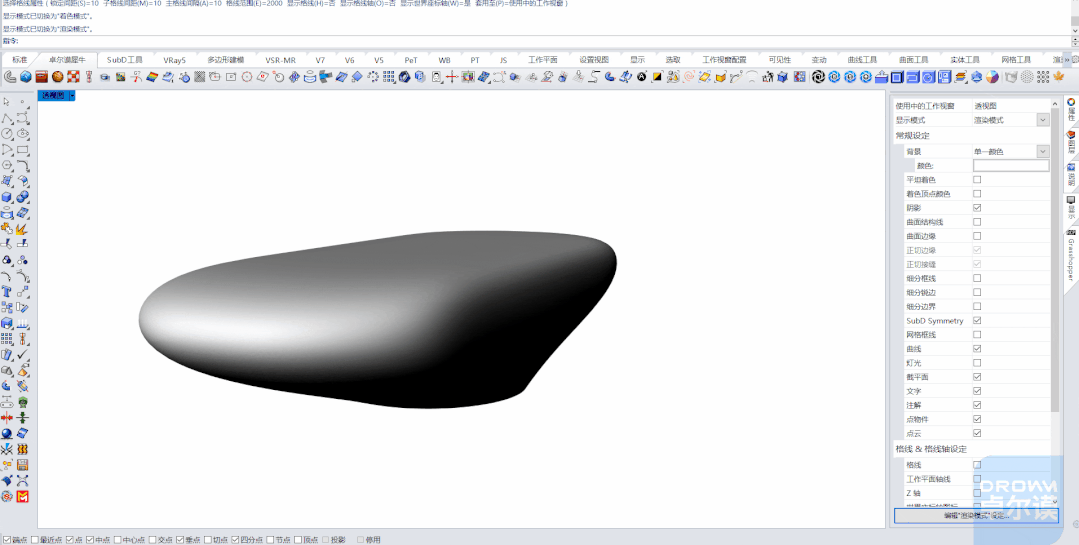Toggle the 四分点 osnap checkbox
1079x545 pixels.
coord(235,540)
